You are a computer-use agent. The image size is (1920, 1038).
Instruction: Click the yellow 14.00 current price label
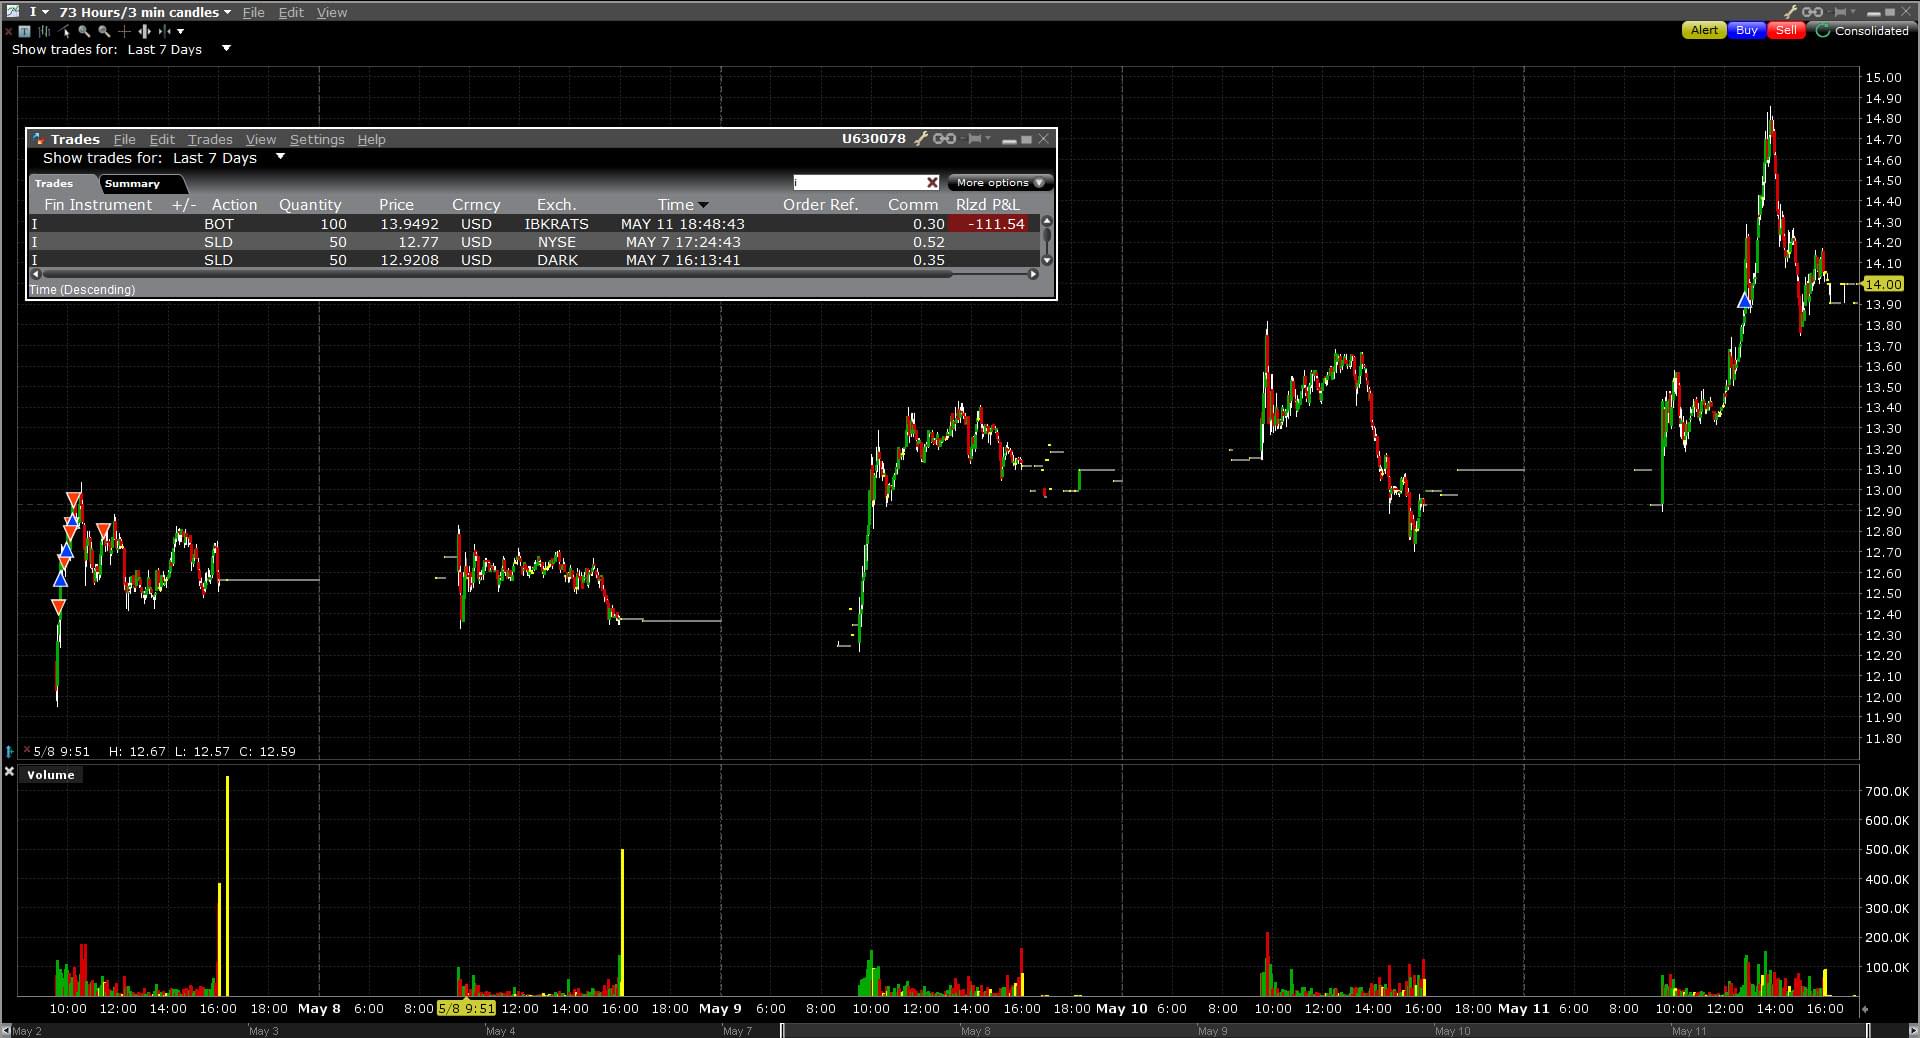[1882, 285]
